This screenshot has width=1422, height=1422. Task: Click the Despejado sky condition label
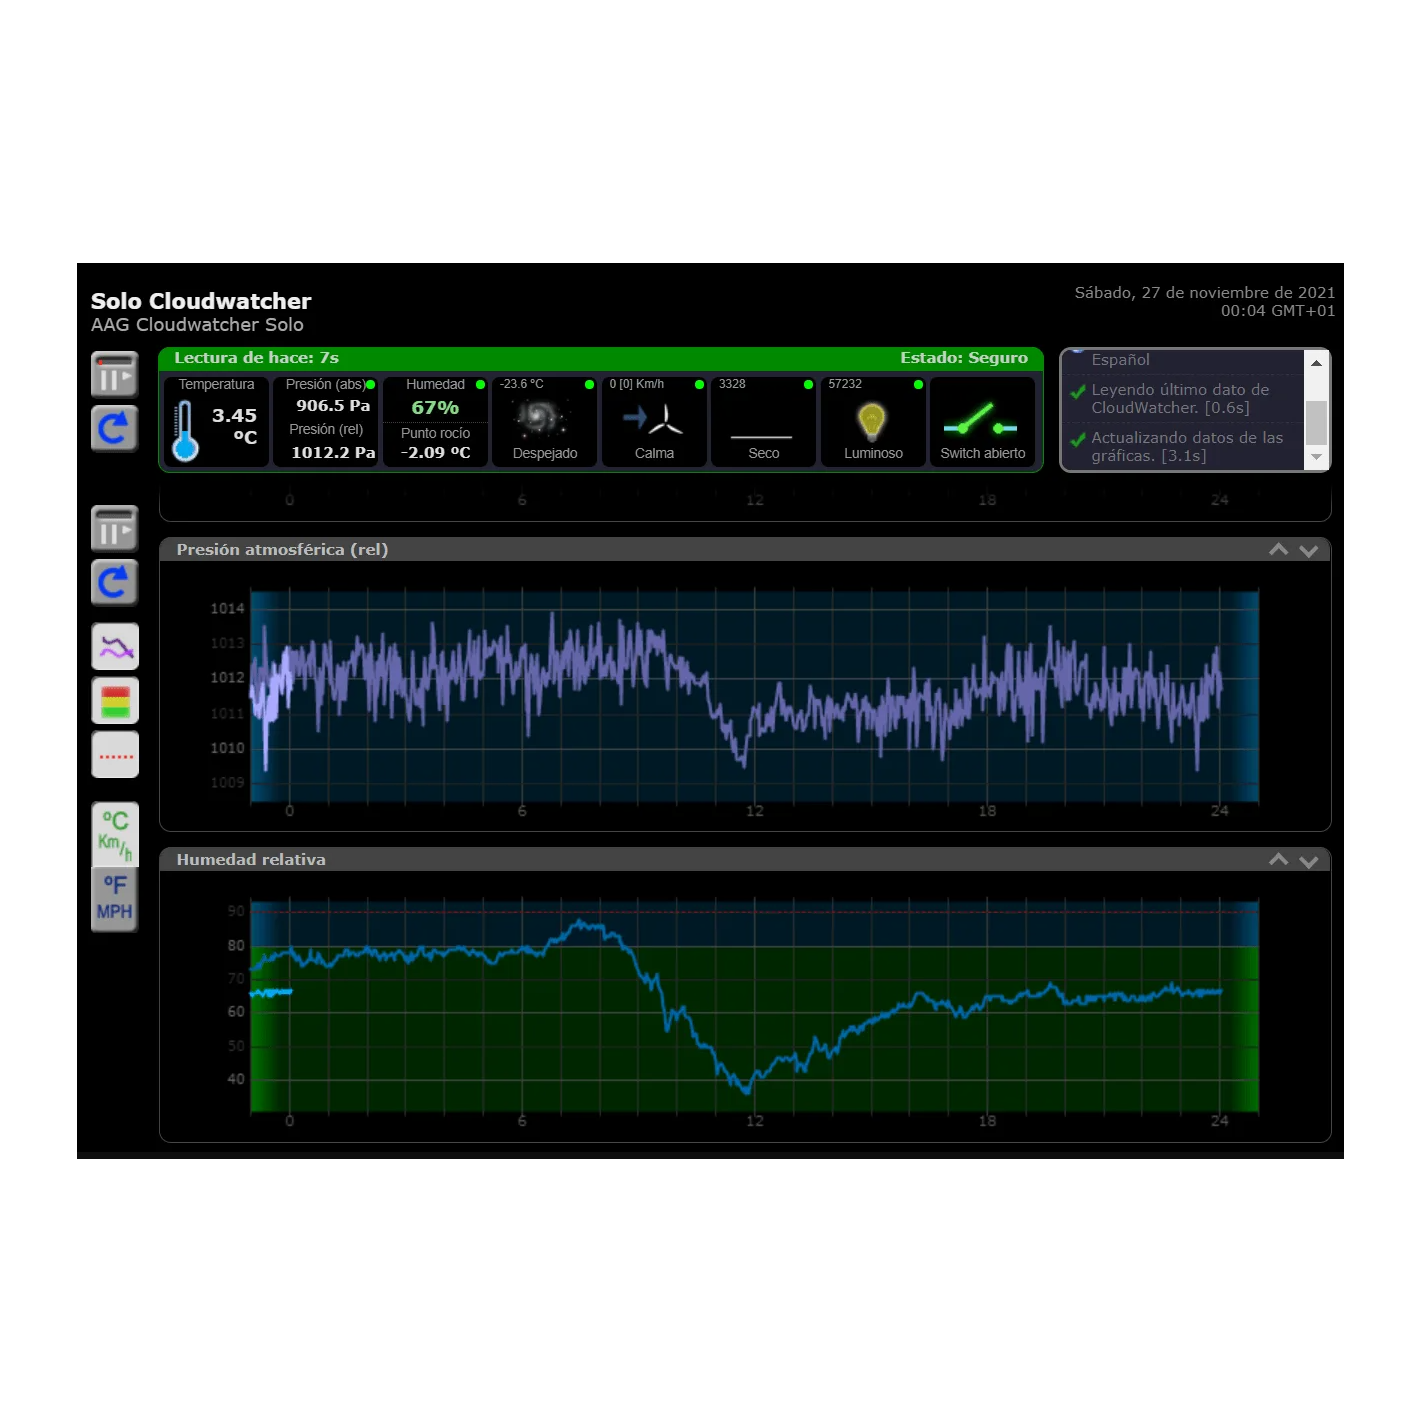[x=545, y=454]
